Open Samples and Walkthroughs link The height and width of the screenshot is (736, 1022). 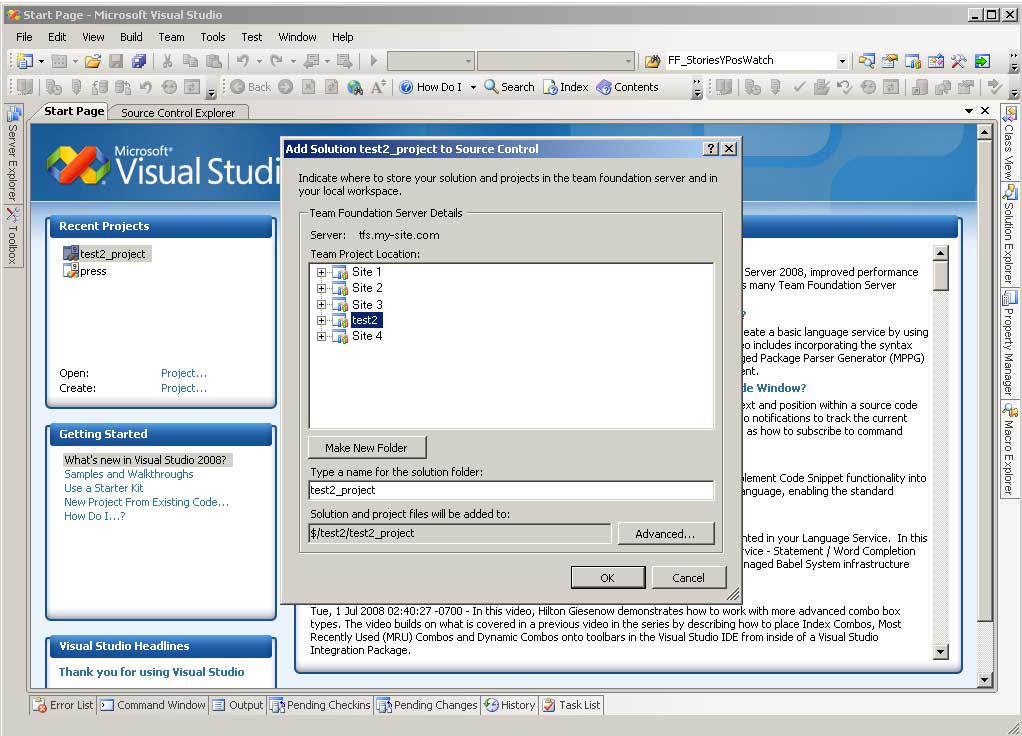[128, 474]
